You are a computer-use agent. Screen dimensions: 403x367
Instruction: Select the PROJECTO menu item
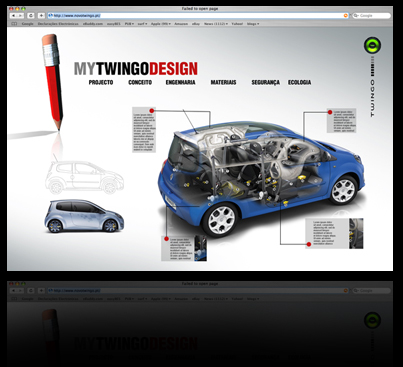pos(101,82)
